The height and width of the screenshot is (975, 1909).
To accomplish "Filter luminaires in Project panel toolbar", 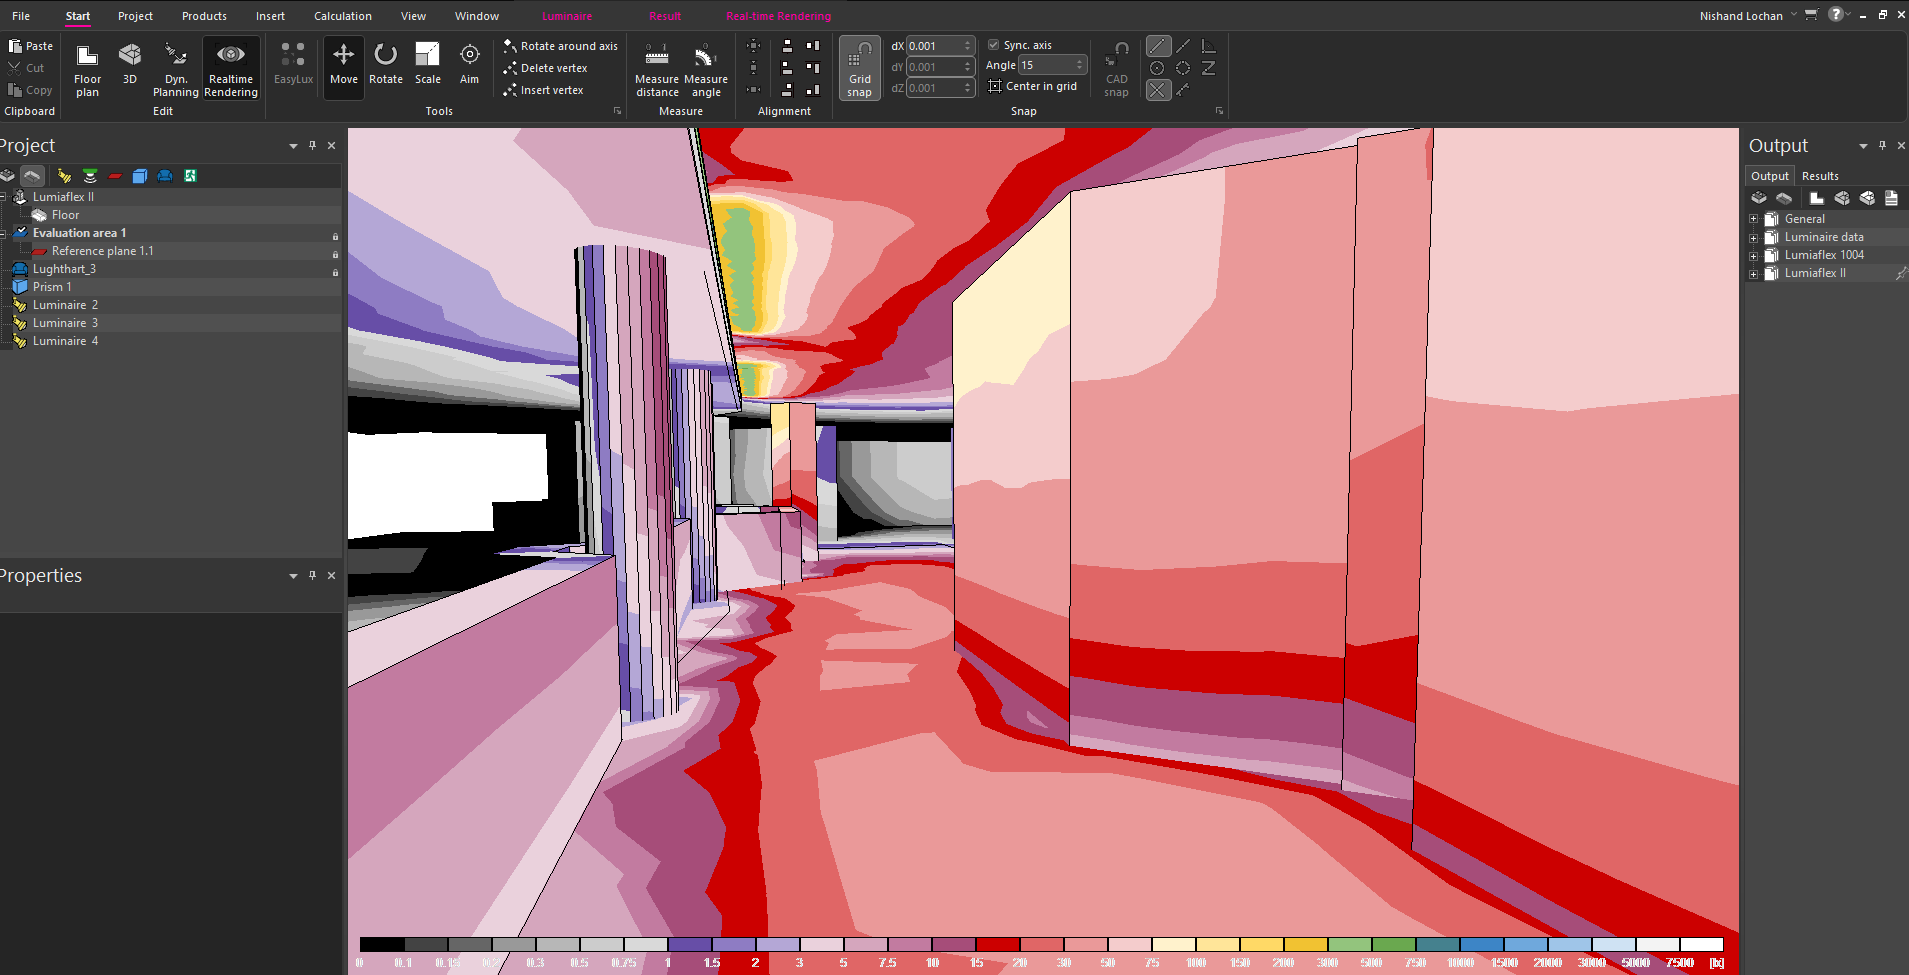I will pyautogui.click(x=64, y=176).
